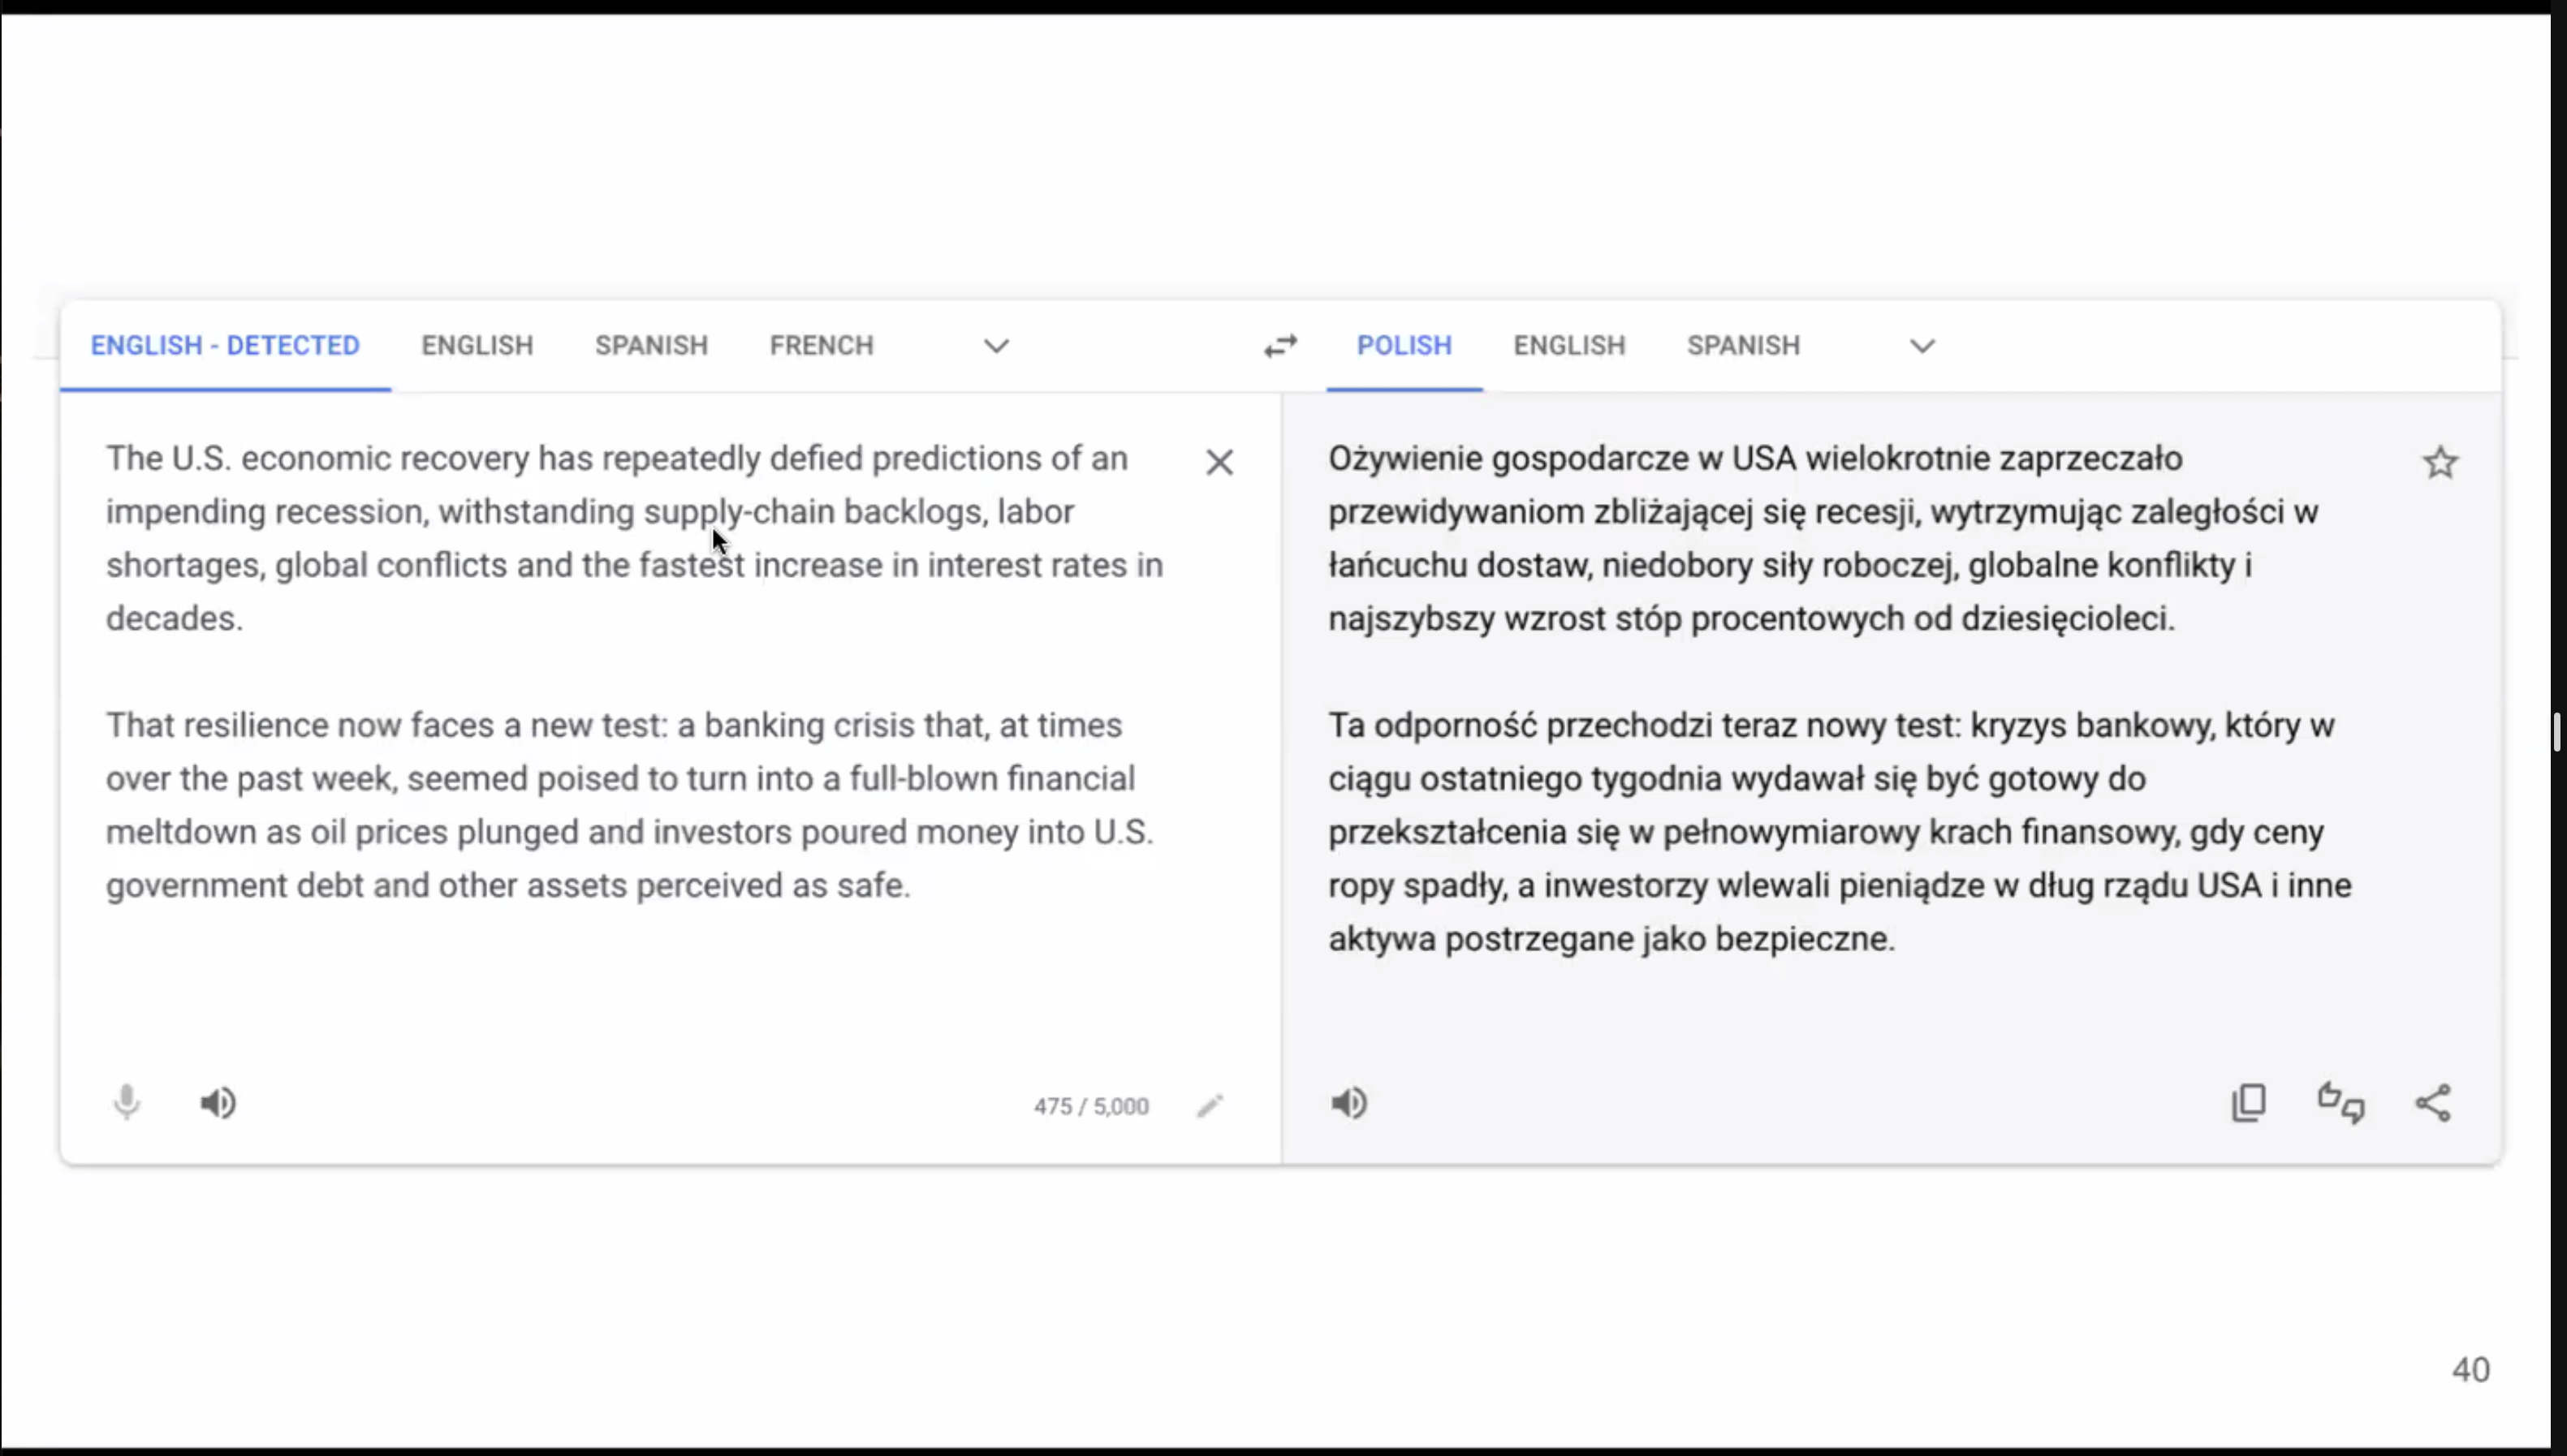
Task: Listen to Polish translation speaker icon
Action: 1349,1103
